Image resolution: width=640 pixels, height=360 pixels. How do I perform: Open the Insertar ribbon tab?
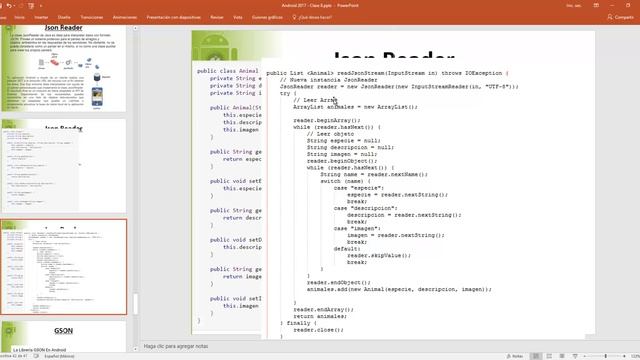tap(41, 18)
